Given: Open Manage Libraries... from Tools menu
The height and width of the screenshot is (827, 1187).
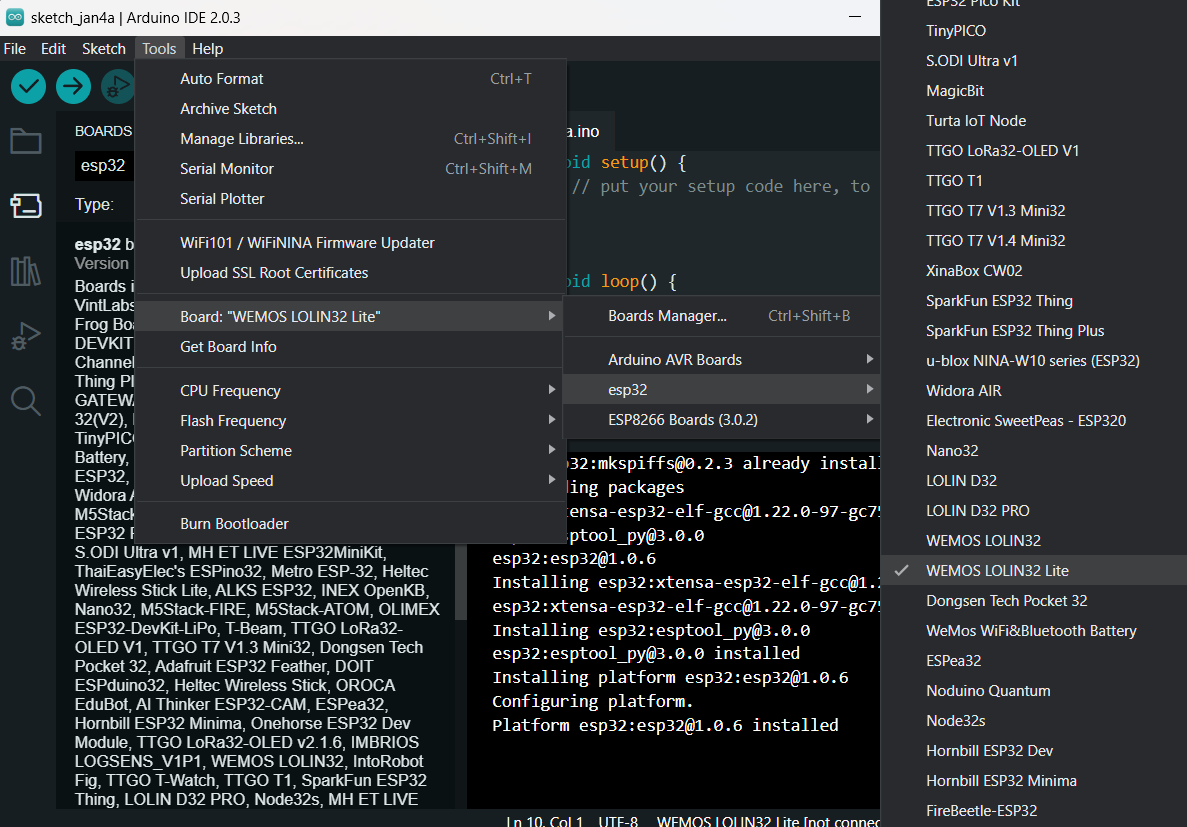Looking at the screenshot, I should click(350, 139).
